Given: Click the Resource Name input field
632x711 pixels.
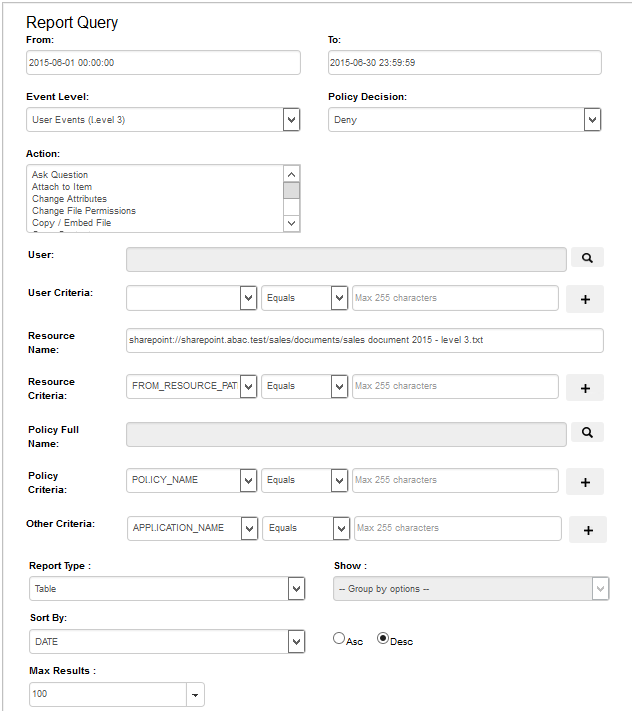Looking at the screenshot, I should pos(365,340).
